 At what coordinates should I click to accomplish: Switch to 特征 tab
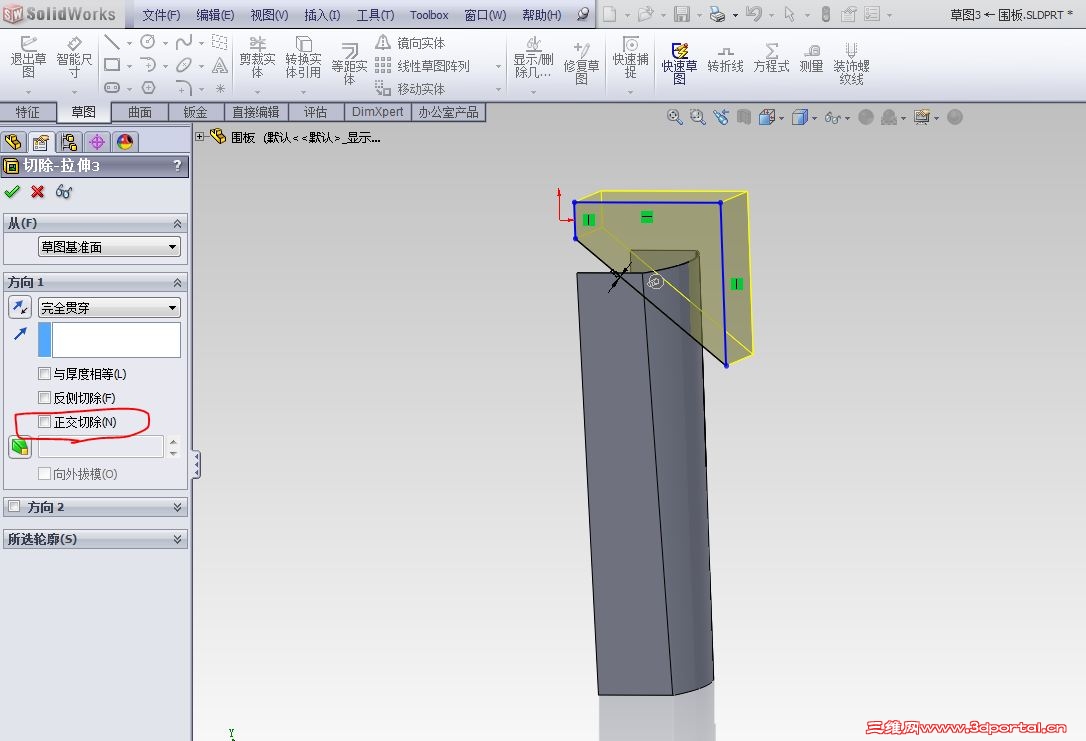28,112
